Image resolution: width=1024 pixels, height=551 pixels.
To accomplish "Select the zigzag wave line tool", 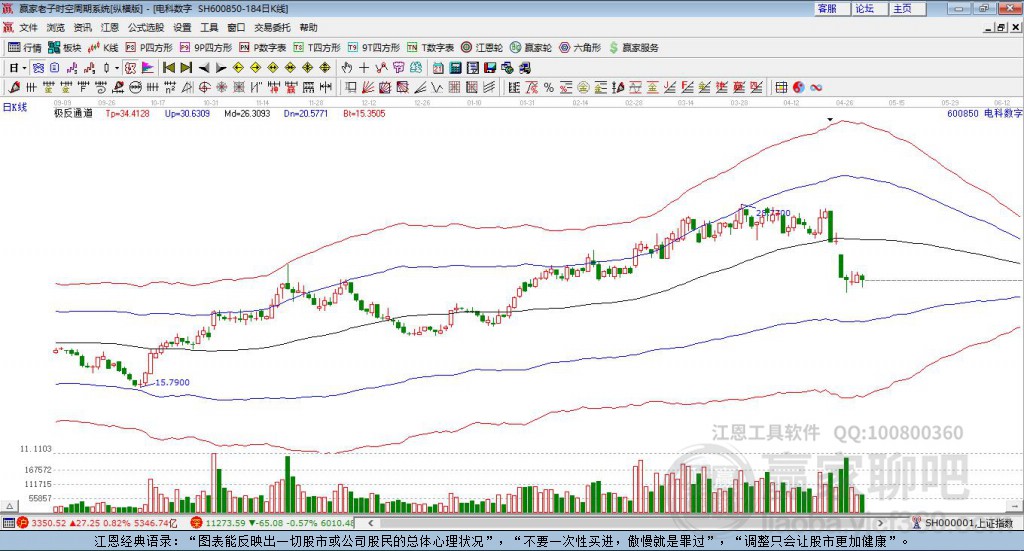I will pyautogui.click(x=436, y=87).
